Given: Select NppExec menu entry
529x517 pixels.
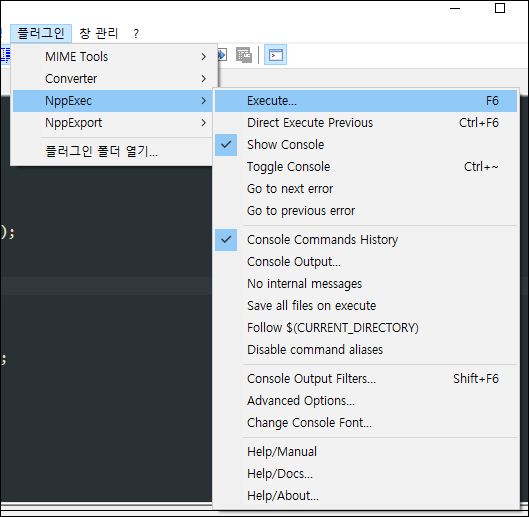Looking at the screenshot, I should tap(113, 101).
